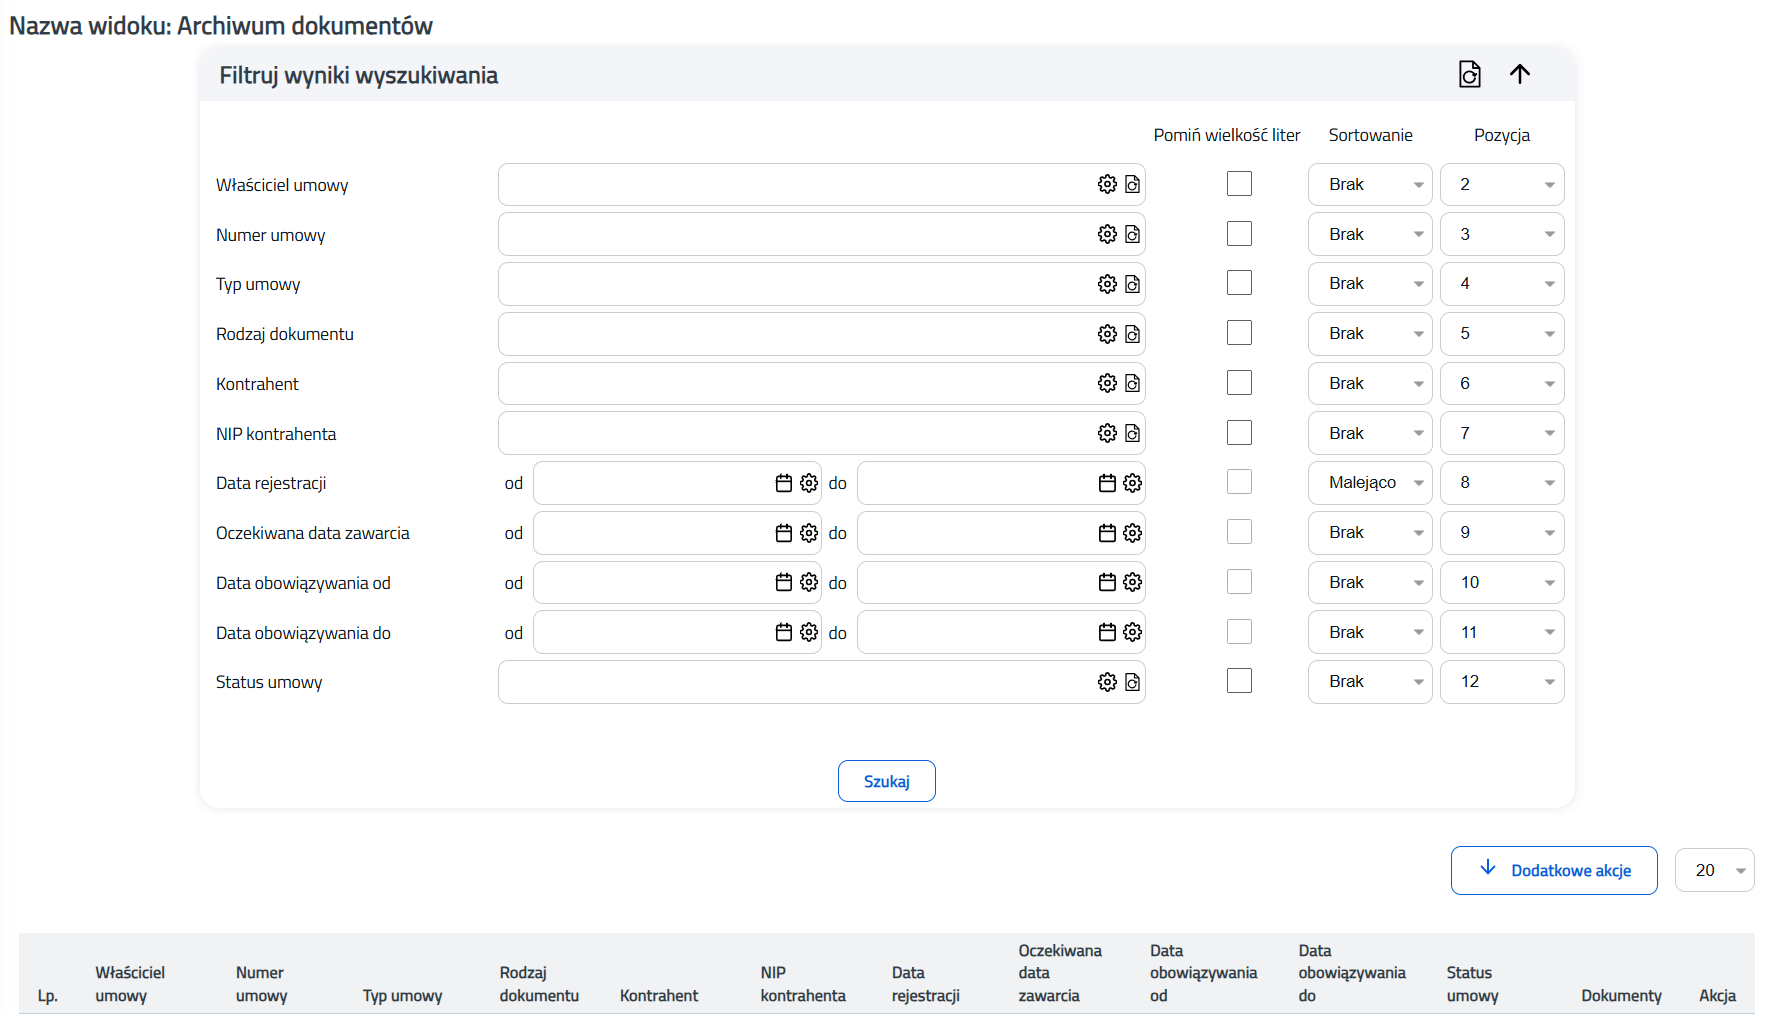
Task: Open Malejąco sorting dropdown for Data rejestracji
Action: point(1370,482)
